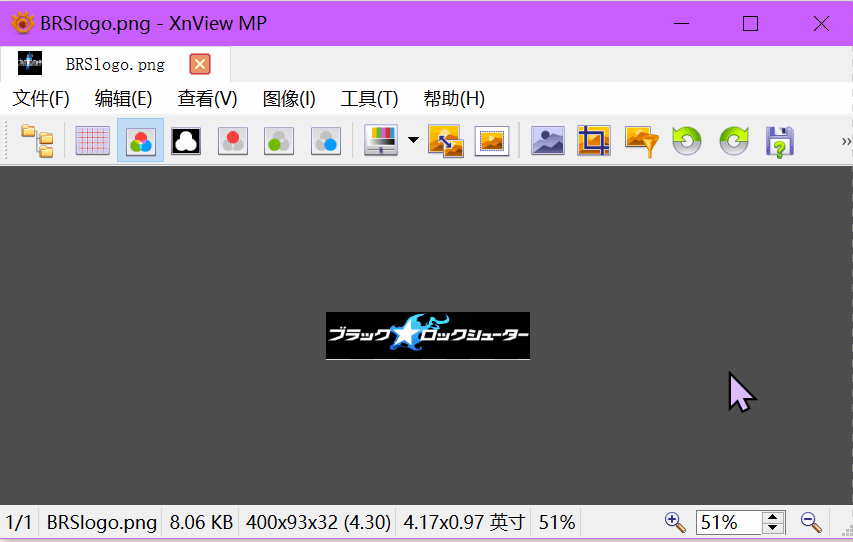Click the purple landscape picture icon
The image size is (853, 542).
tap(547, 141)
